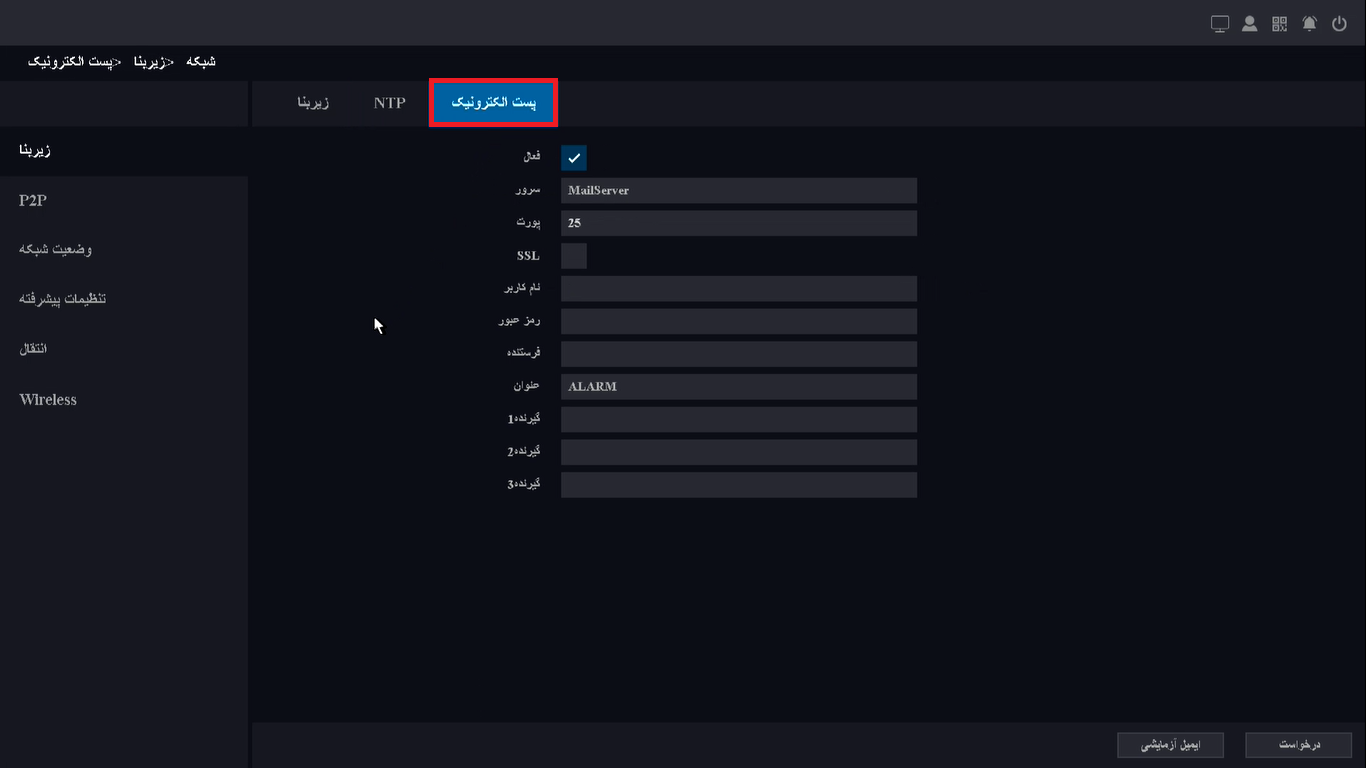Screen dimensions: 1366x768
Task: Click the رمز عبور password field
Action: click(739, 321)
